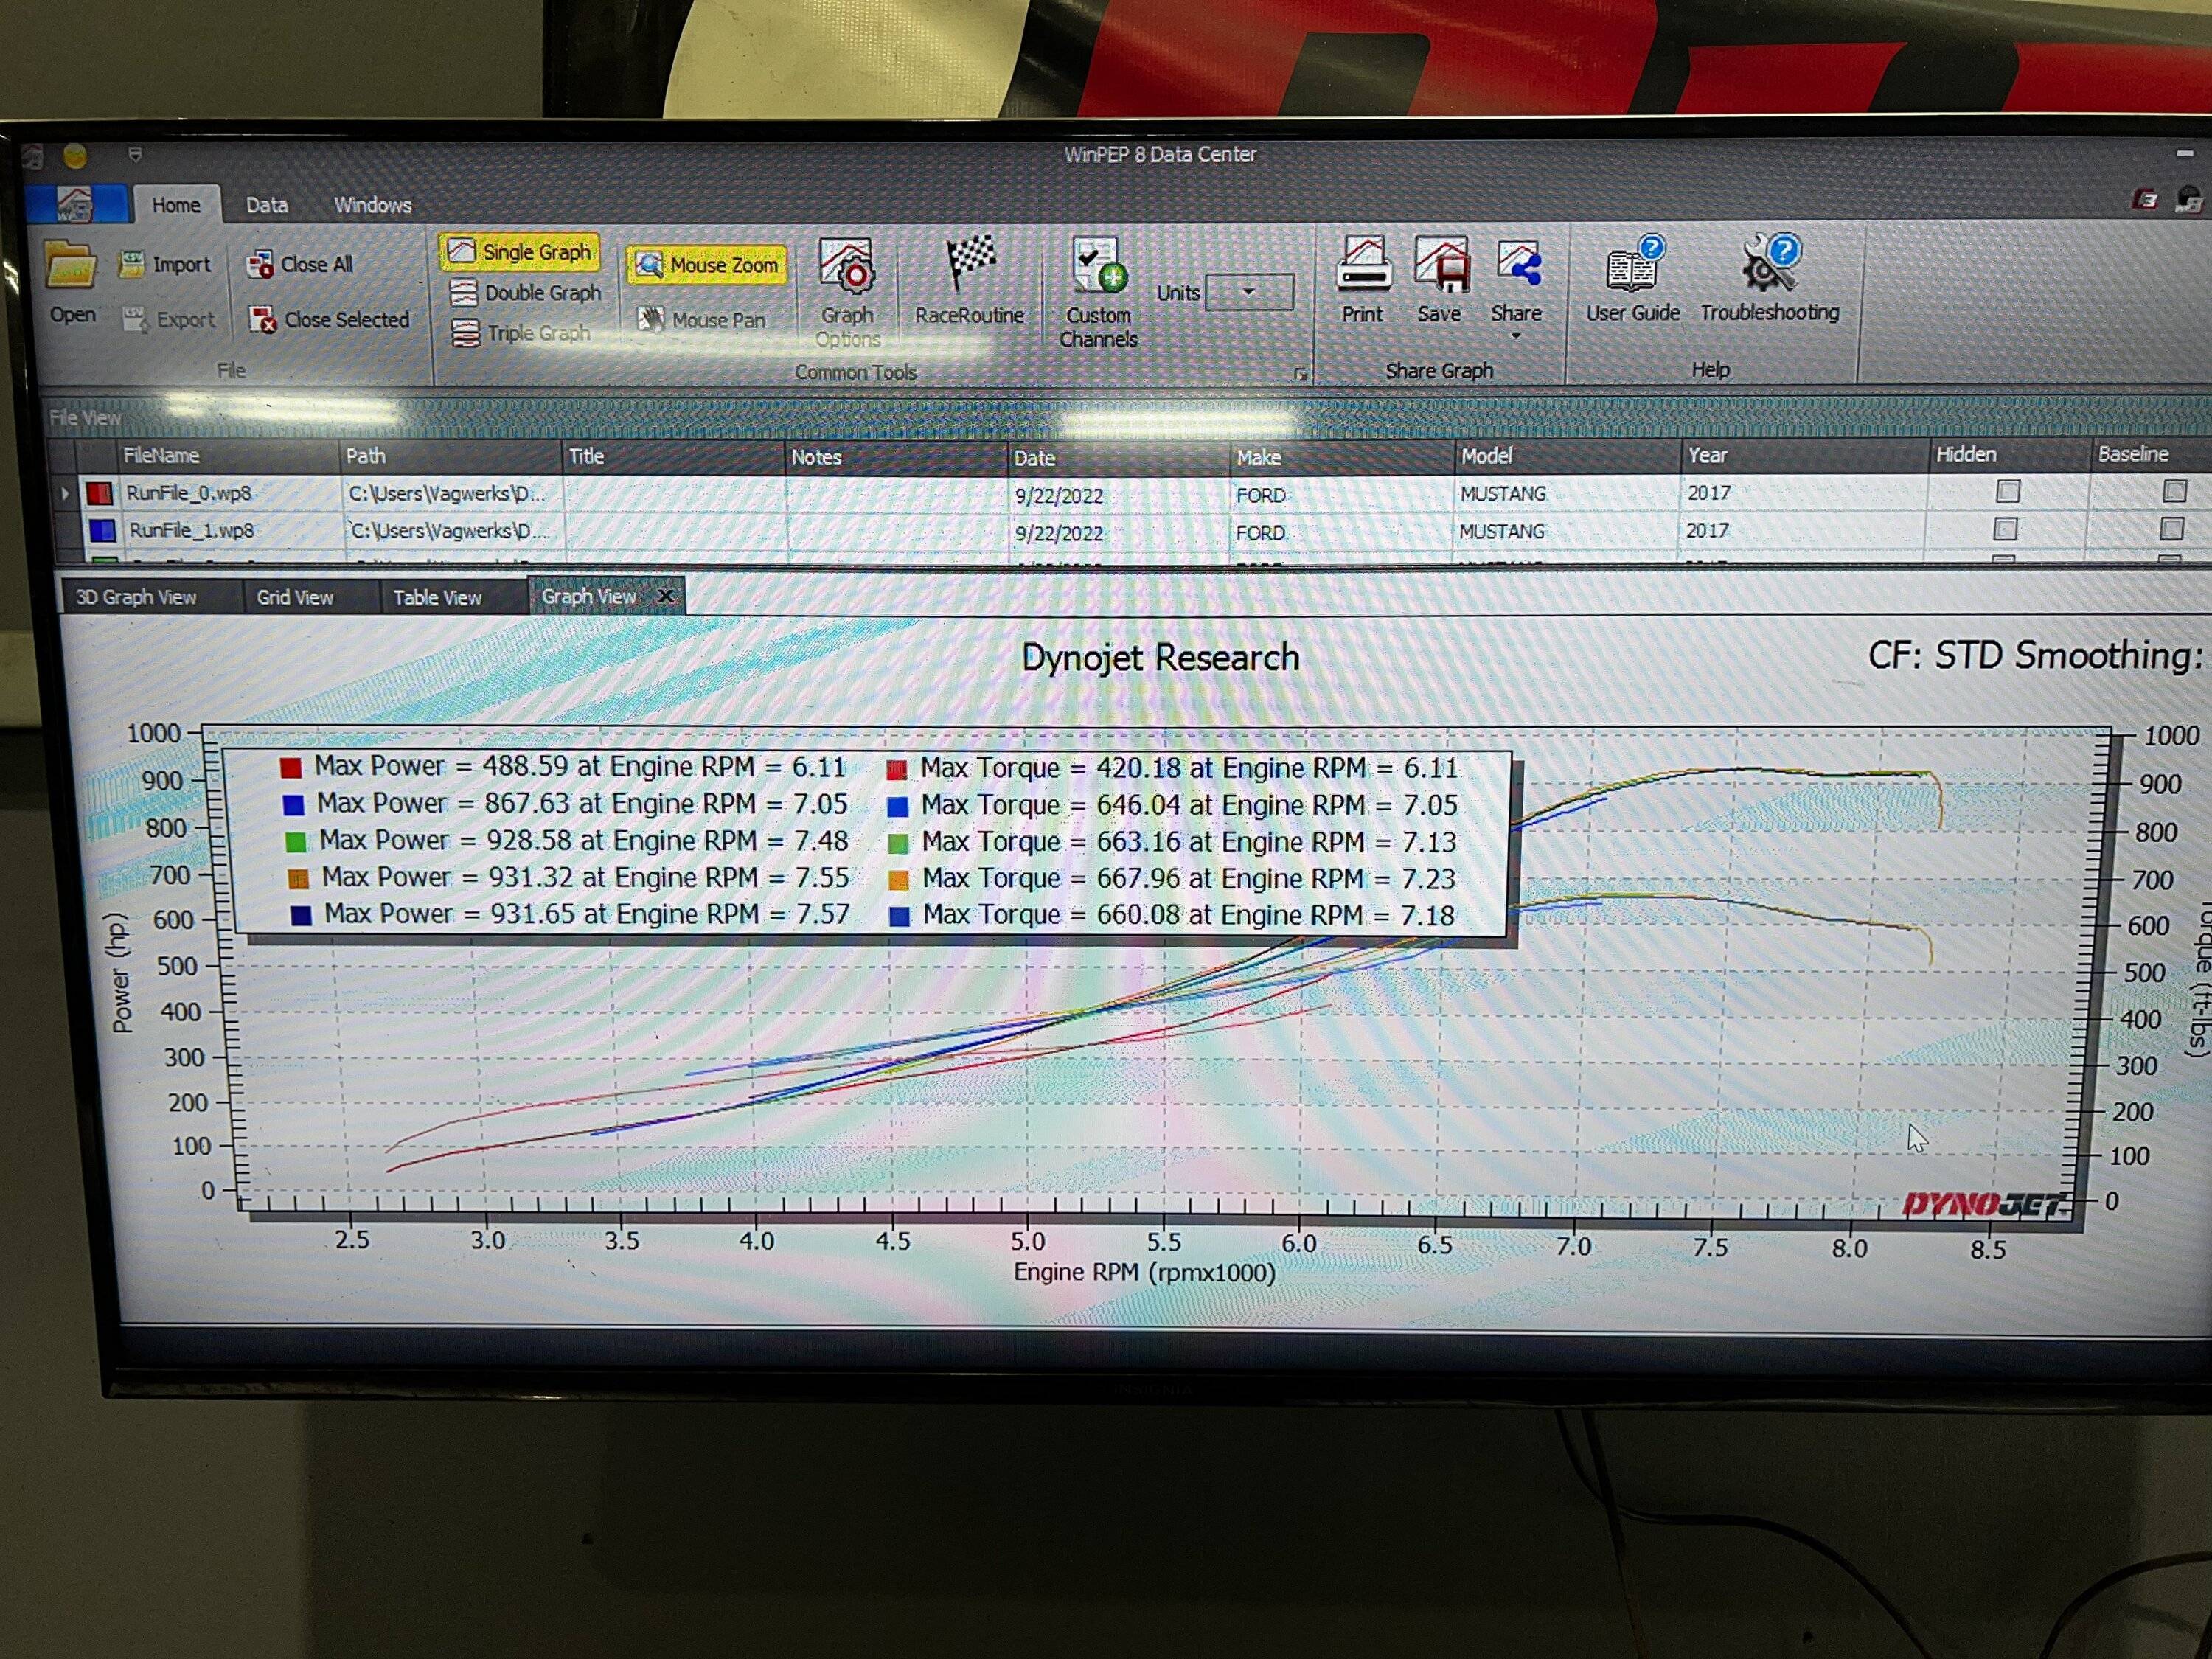Open the Home ribbon tab

(176, 205)
